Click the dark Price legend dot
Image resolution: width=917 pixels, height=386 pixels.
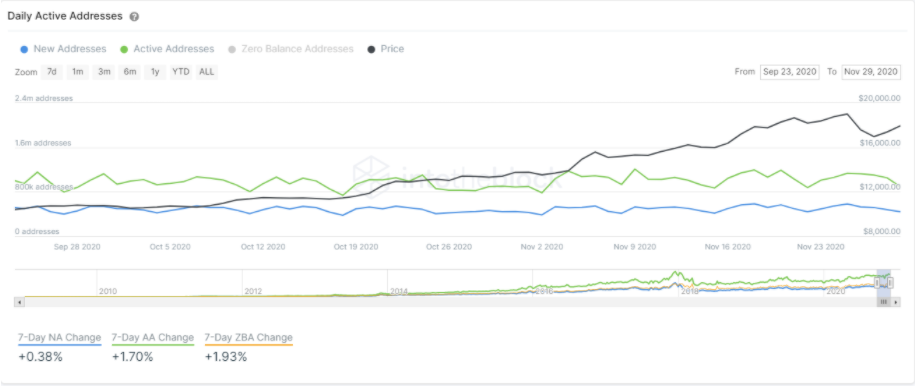[x=371, y=49]
